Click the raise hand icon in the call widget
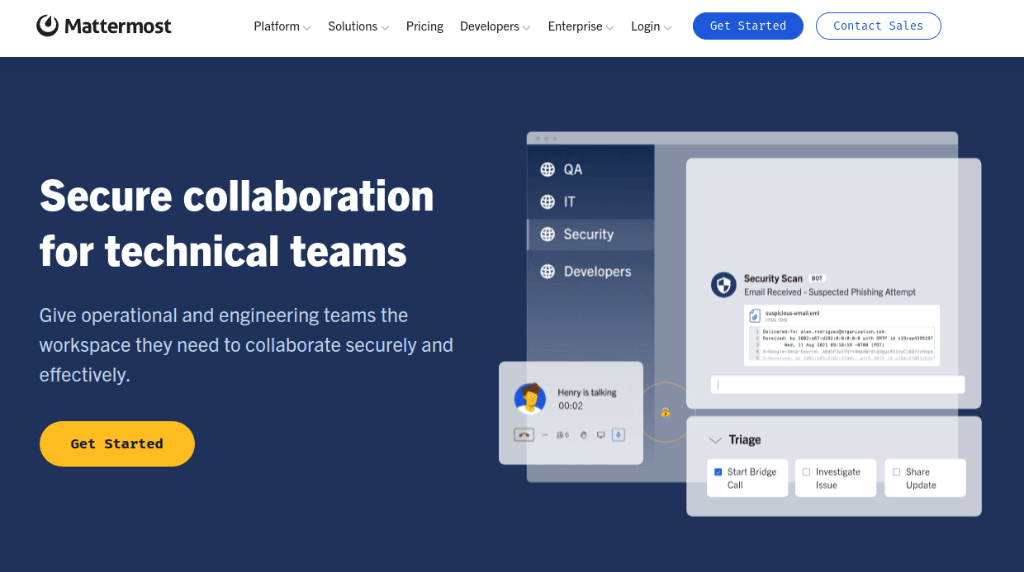Viewport: 1024px width, 572px height. [584, 435]
